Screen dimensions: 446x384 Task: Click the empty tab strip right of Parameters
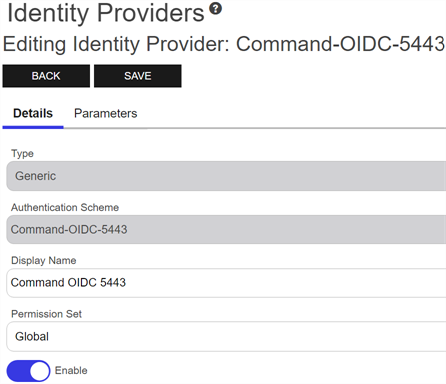tap(293, 113)
